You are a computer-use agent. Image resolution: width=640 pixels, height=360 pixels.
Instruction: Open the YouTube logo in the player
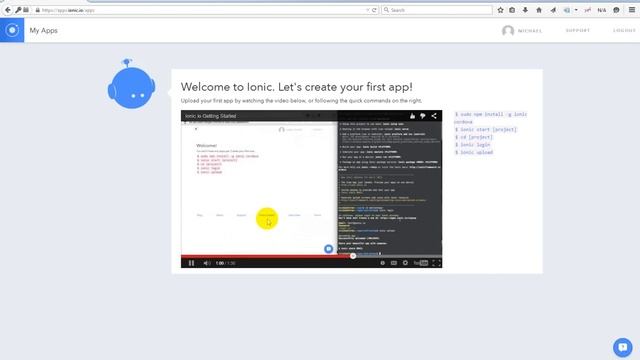421,263
